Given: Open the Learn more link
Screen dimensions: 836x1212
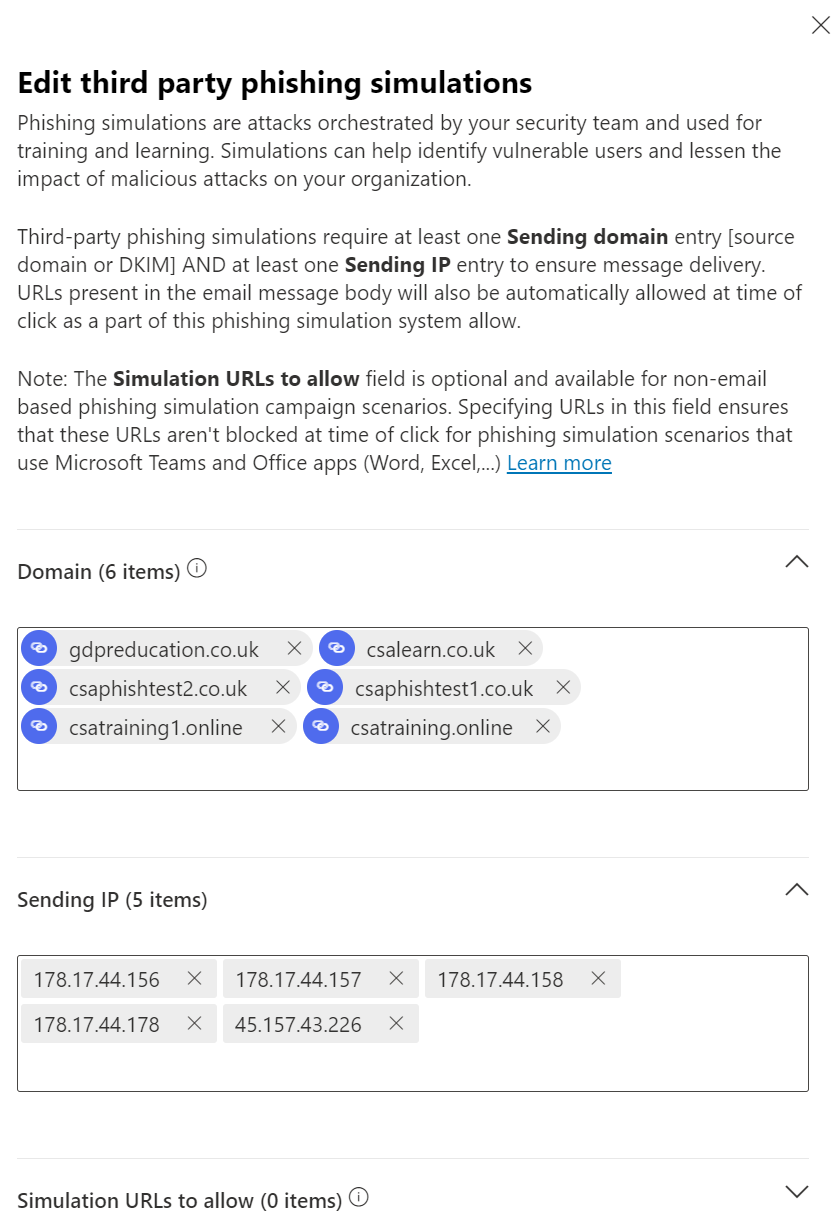Looking at the screenshot, I should (x=559, y=462).
